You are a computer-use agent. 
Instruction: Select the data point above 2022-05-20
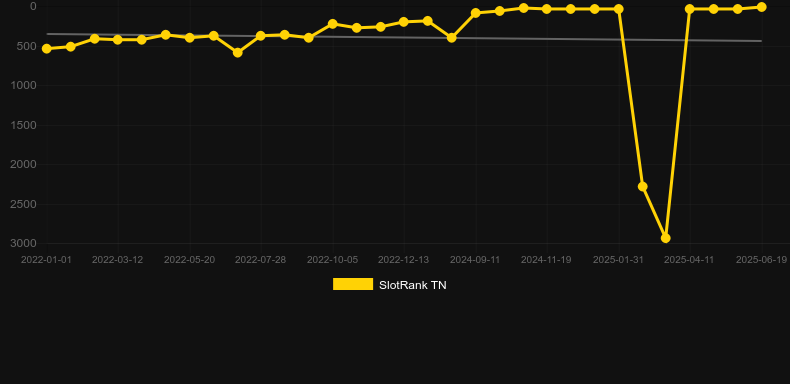[x=189, y=38]
